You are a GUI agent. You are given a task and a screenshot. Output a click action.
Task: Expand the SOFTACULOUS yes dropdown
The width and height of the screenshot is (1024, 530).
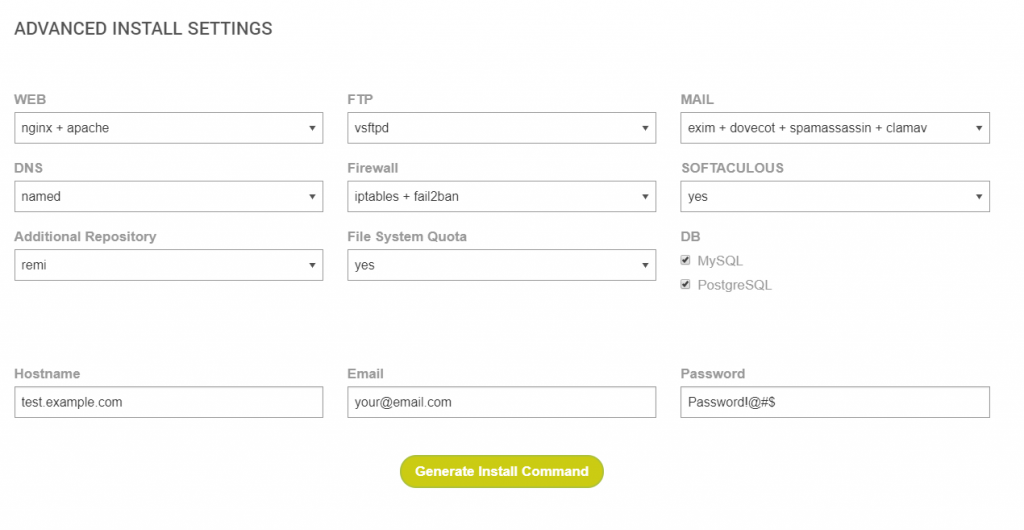[834, 196]
